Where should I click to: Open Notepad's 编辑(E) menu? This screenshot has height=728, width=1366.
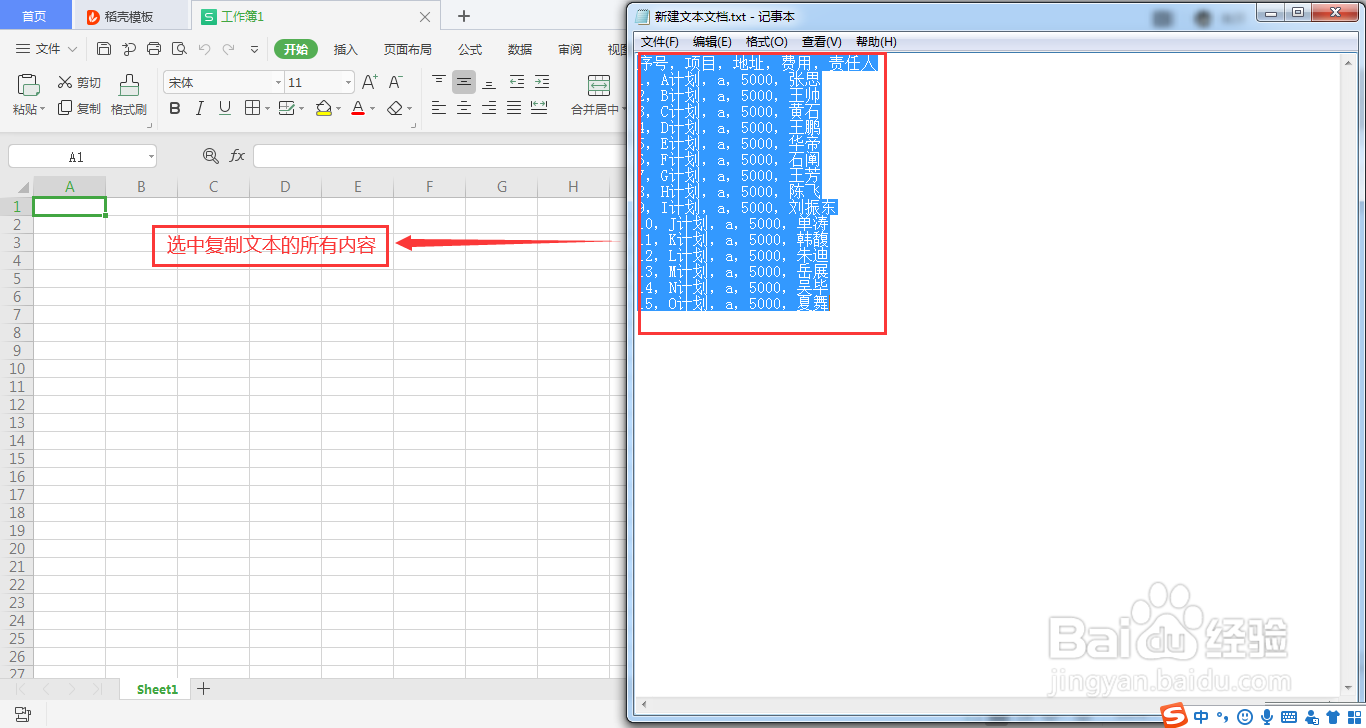712,41
